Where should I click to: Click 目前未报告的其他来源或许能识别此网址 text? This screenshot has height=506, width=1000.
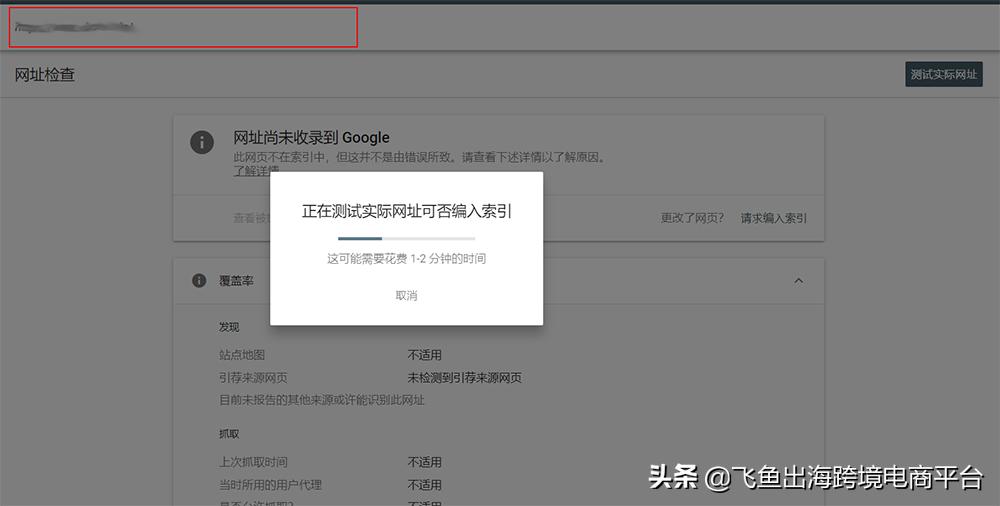point(321,400)
